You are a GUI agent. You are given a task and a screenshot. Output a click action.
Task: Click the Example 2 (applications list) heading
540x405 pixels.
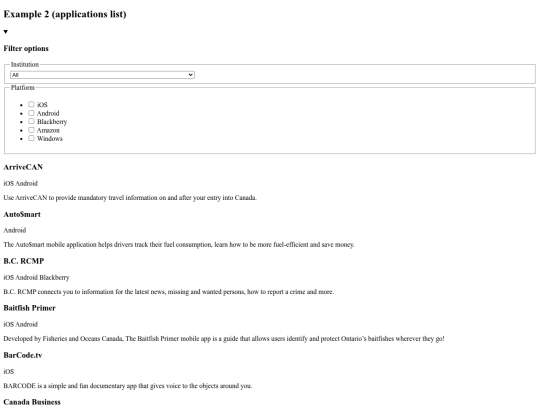coord(65,14)
